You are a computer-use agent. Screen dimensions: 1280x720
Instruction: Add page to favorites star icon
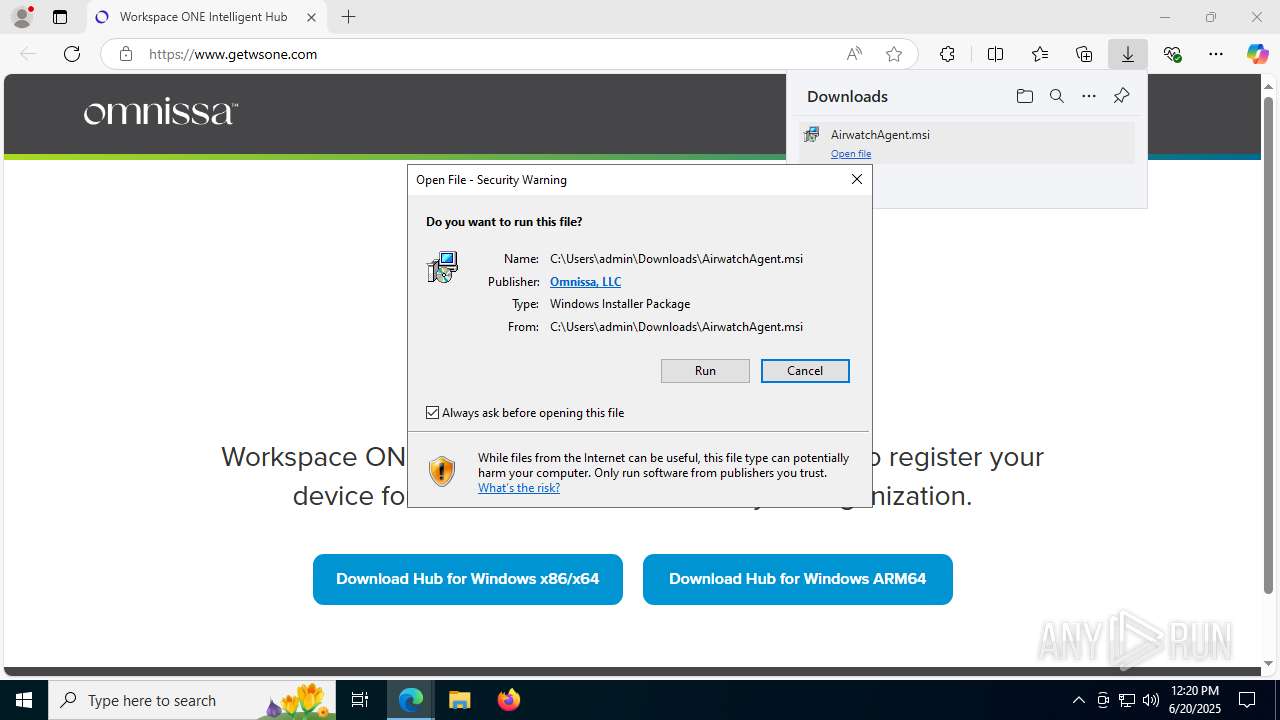click(x=894, y=54)
